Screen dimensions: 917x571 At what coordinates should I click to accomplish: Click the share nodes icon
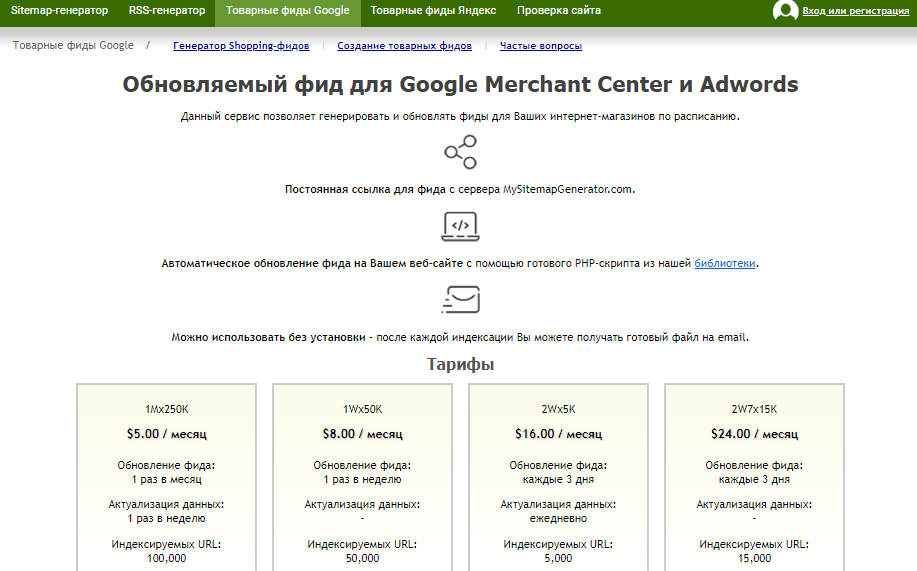[460, 153]
